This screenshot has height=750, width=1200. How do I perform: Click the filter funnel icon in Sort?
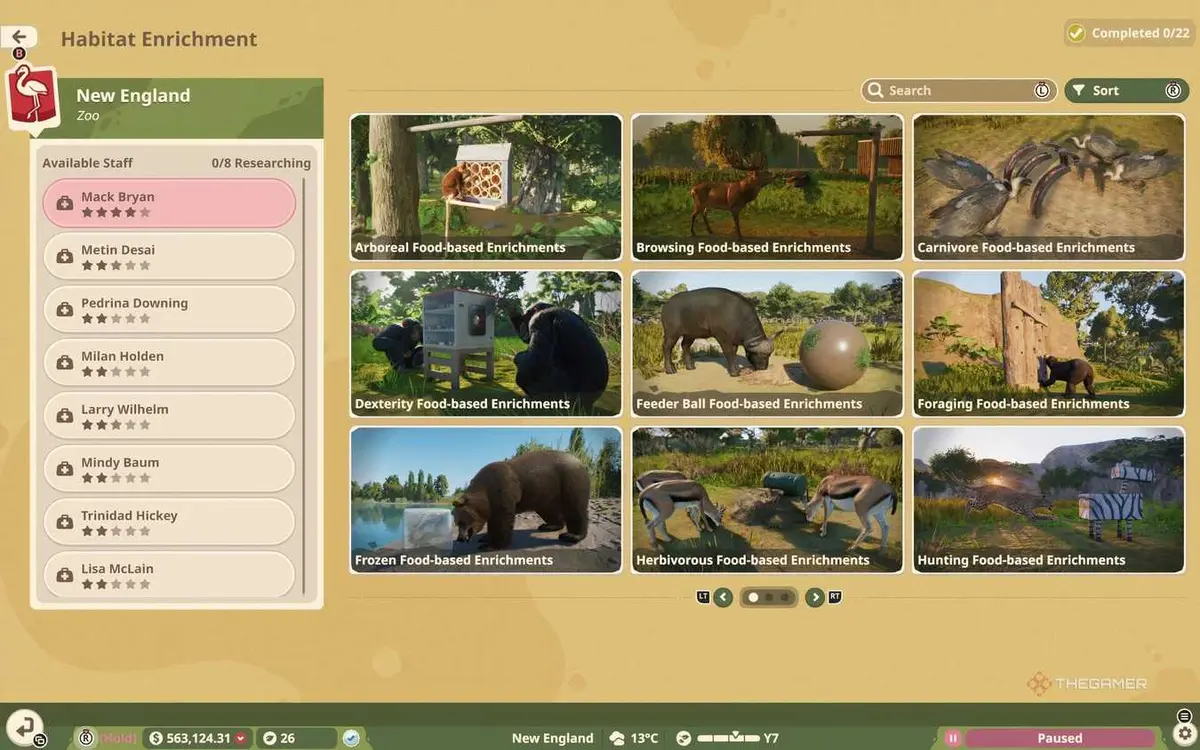click(x=1079, y=90)
